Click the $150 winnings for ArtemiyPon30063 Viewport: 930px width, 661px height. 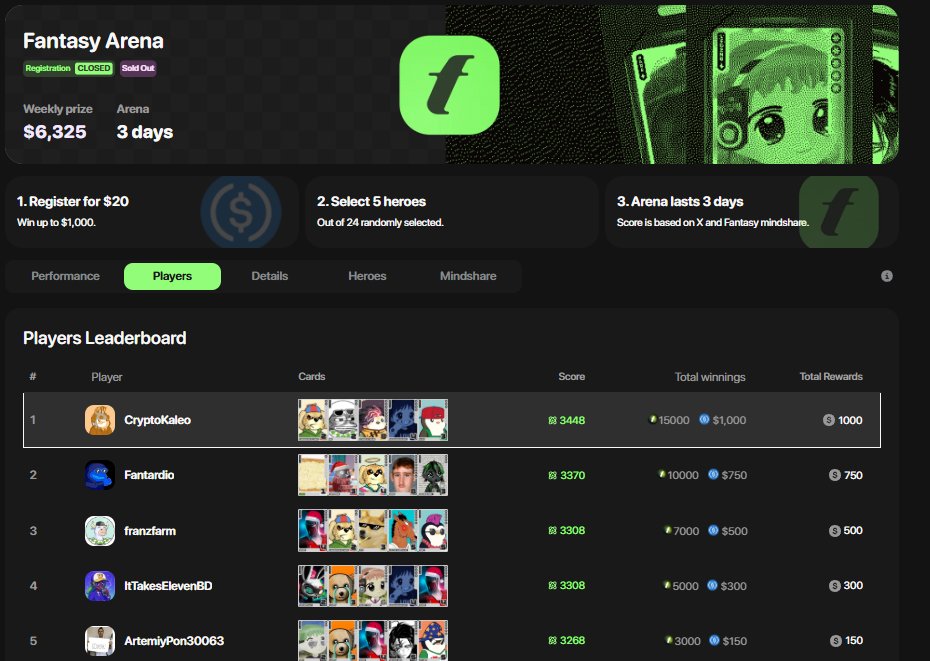(734, 641)
